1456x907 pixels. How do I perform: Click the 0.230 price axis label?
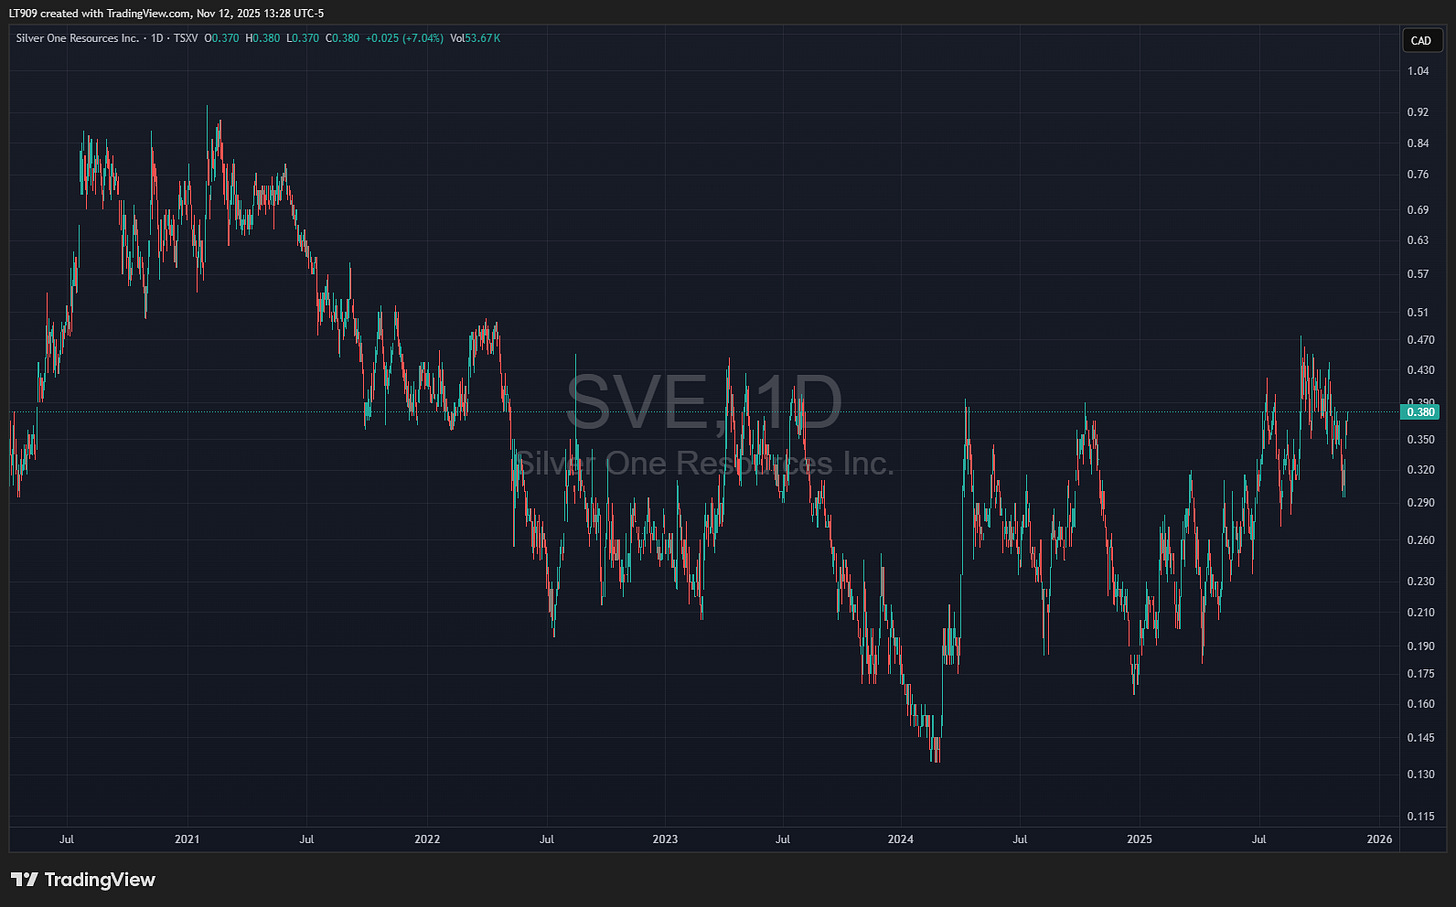coord(1421,581)
